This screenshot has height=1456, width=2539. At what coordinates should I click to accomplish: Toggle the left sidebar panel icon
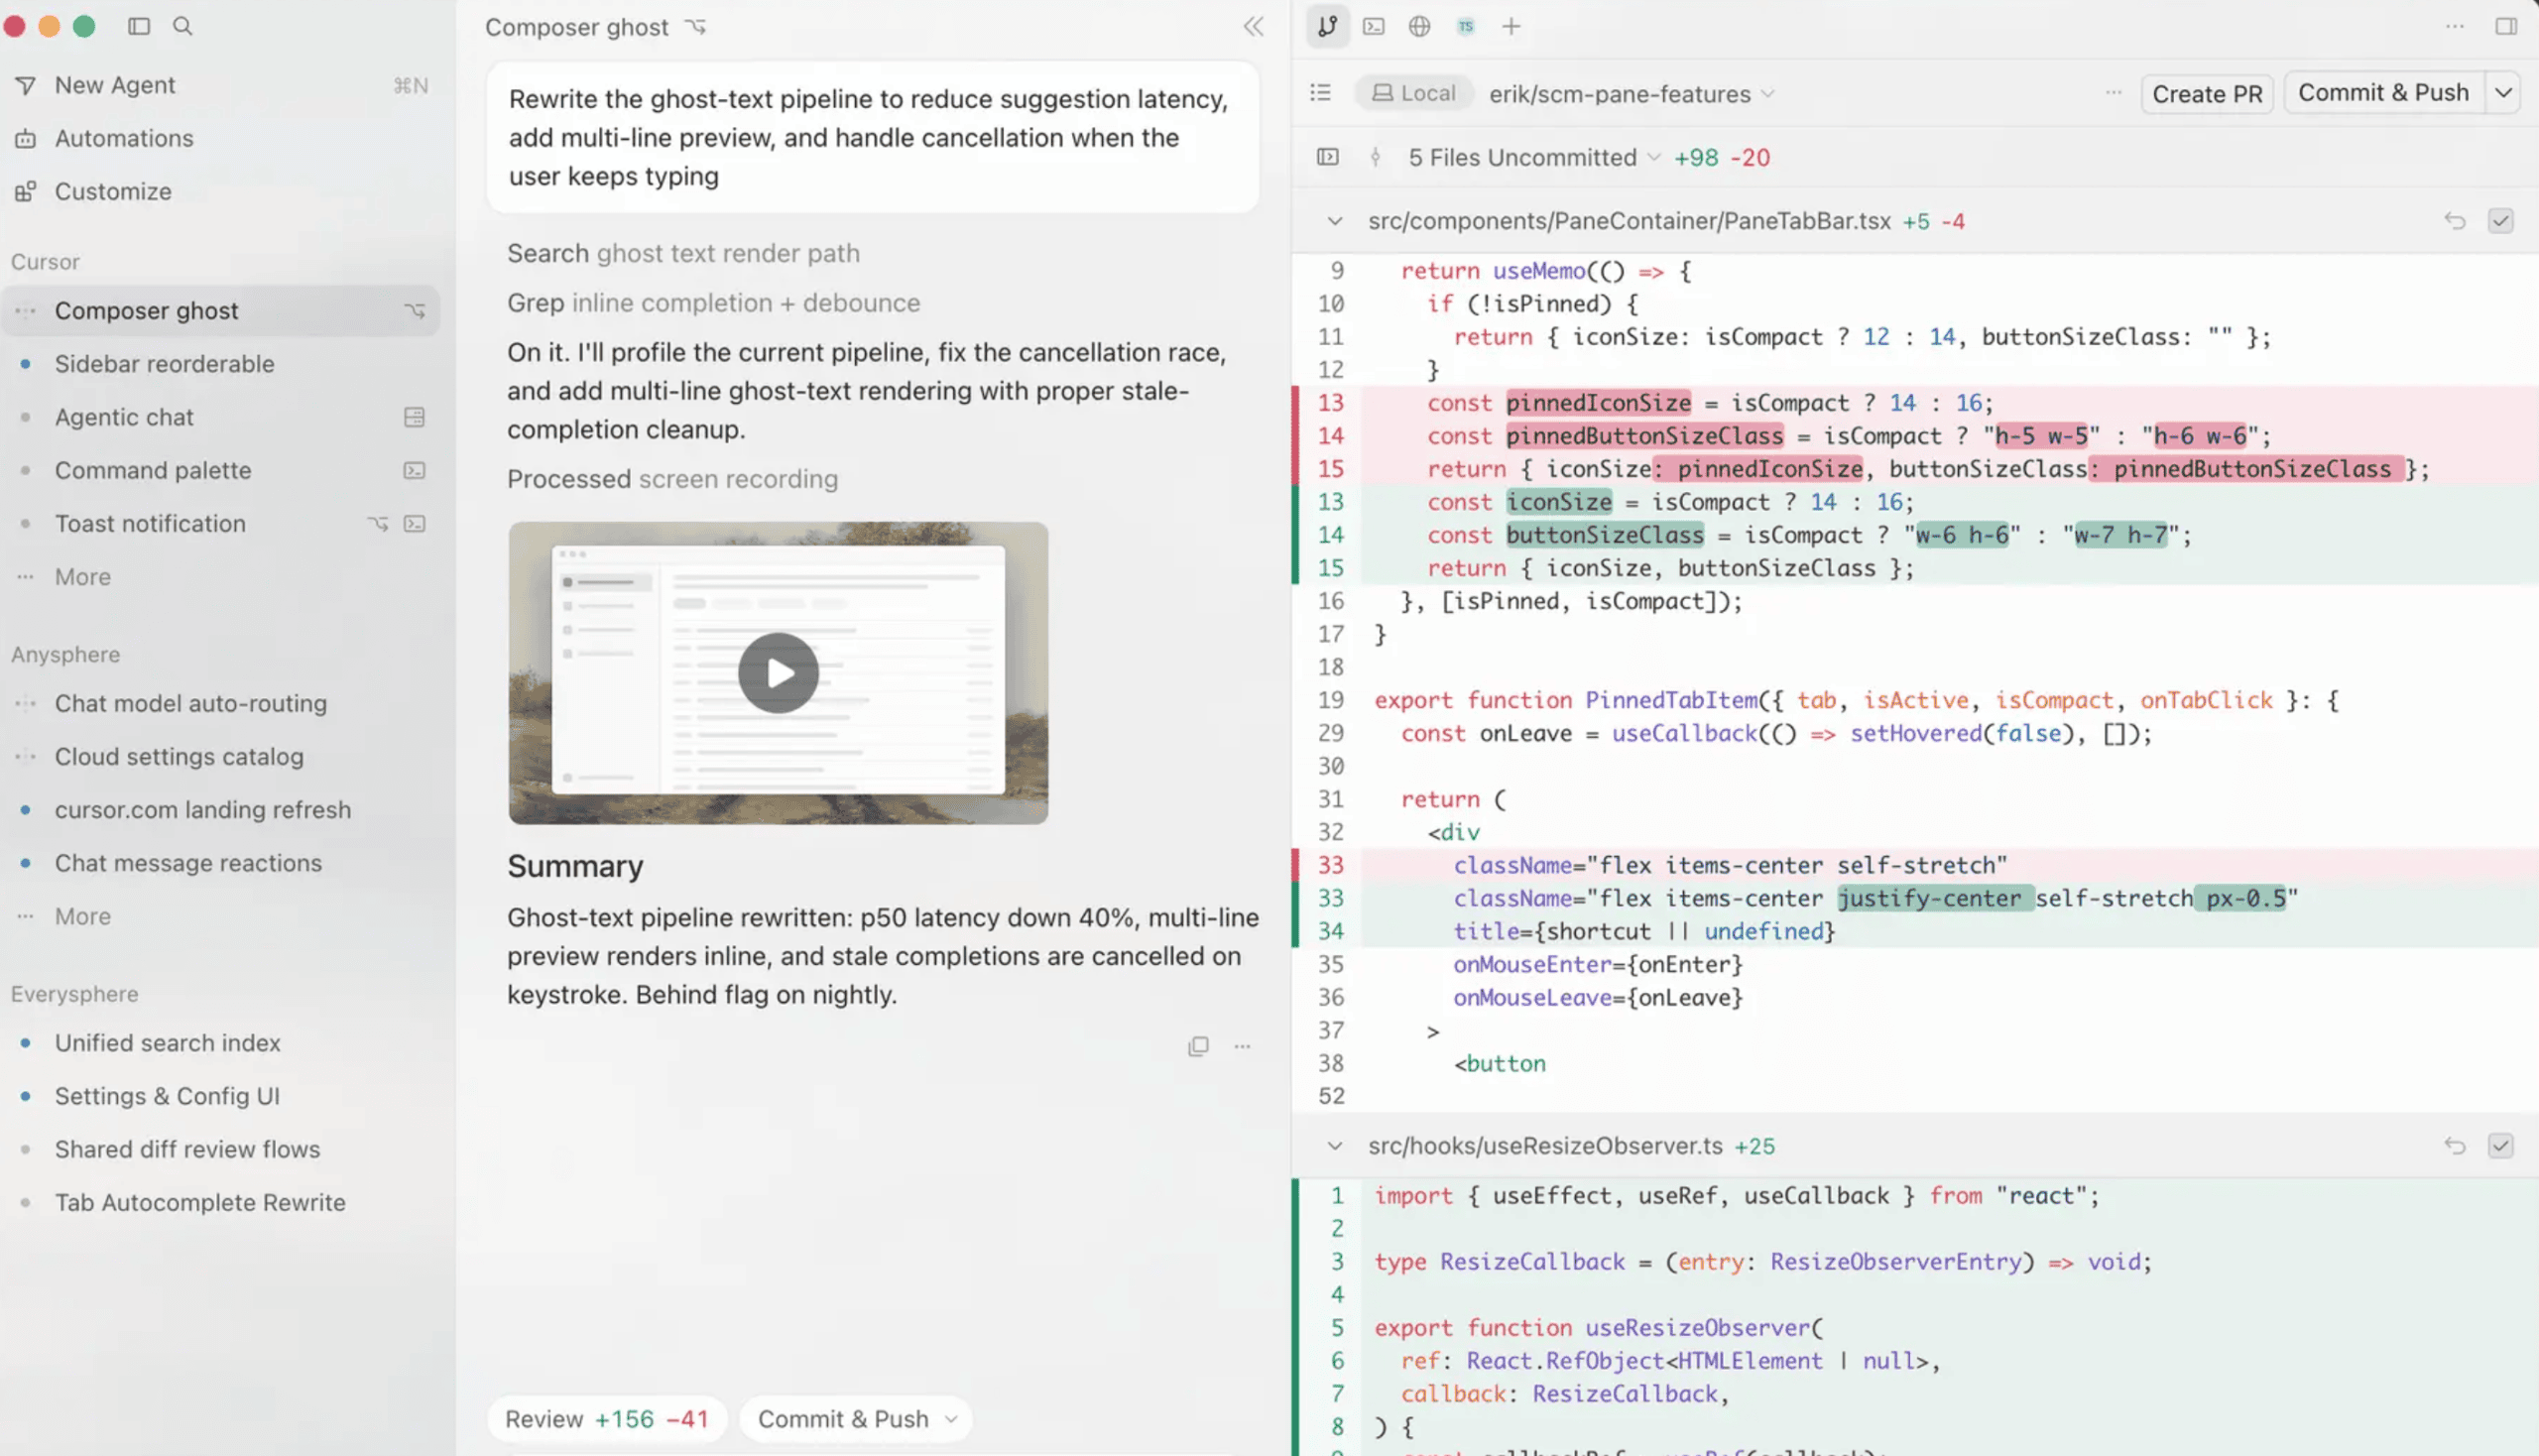click(139, 26)
